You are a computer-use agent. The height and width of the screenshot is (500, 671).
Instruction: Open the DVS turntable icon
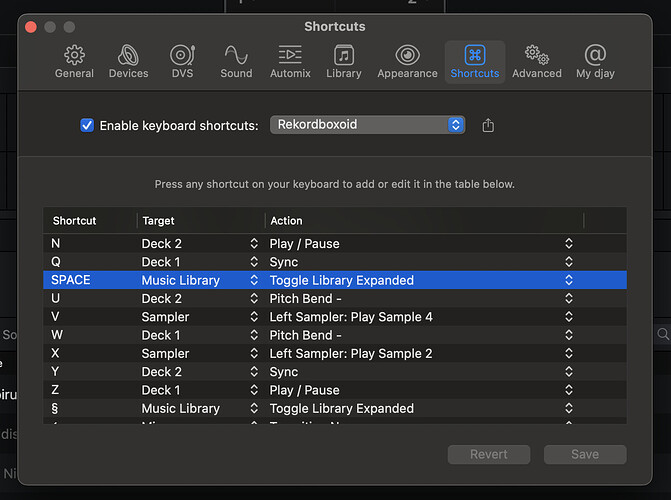point(182,55)
